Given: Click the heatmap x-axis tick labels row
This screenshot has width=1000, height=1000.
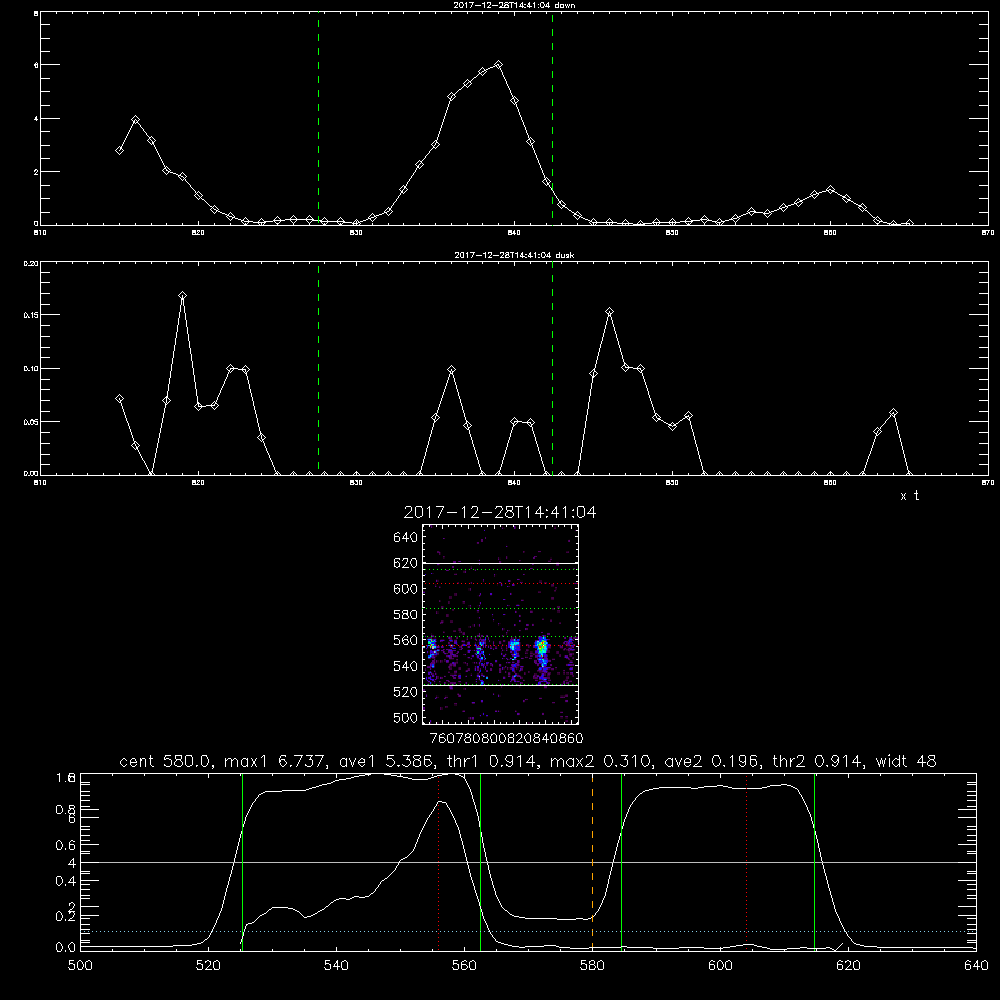Looking at the screenshot, I should [506, 738].
